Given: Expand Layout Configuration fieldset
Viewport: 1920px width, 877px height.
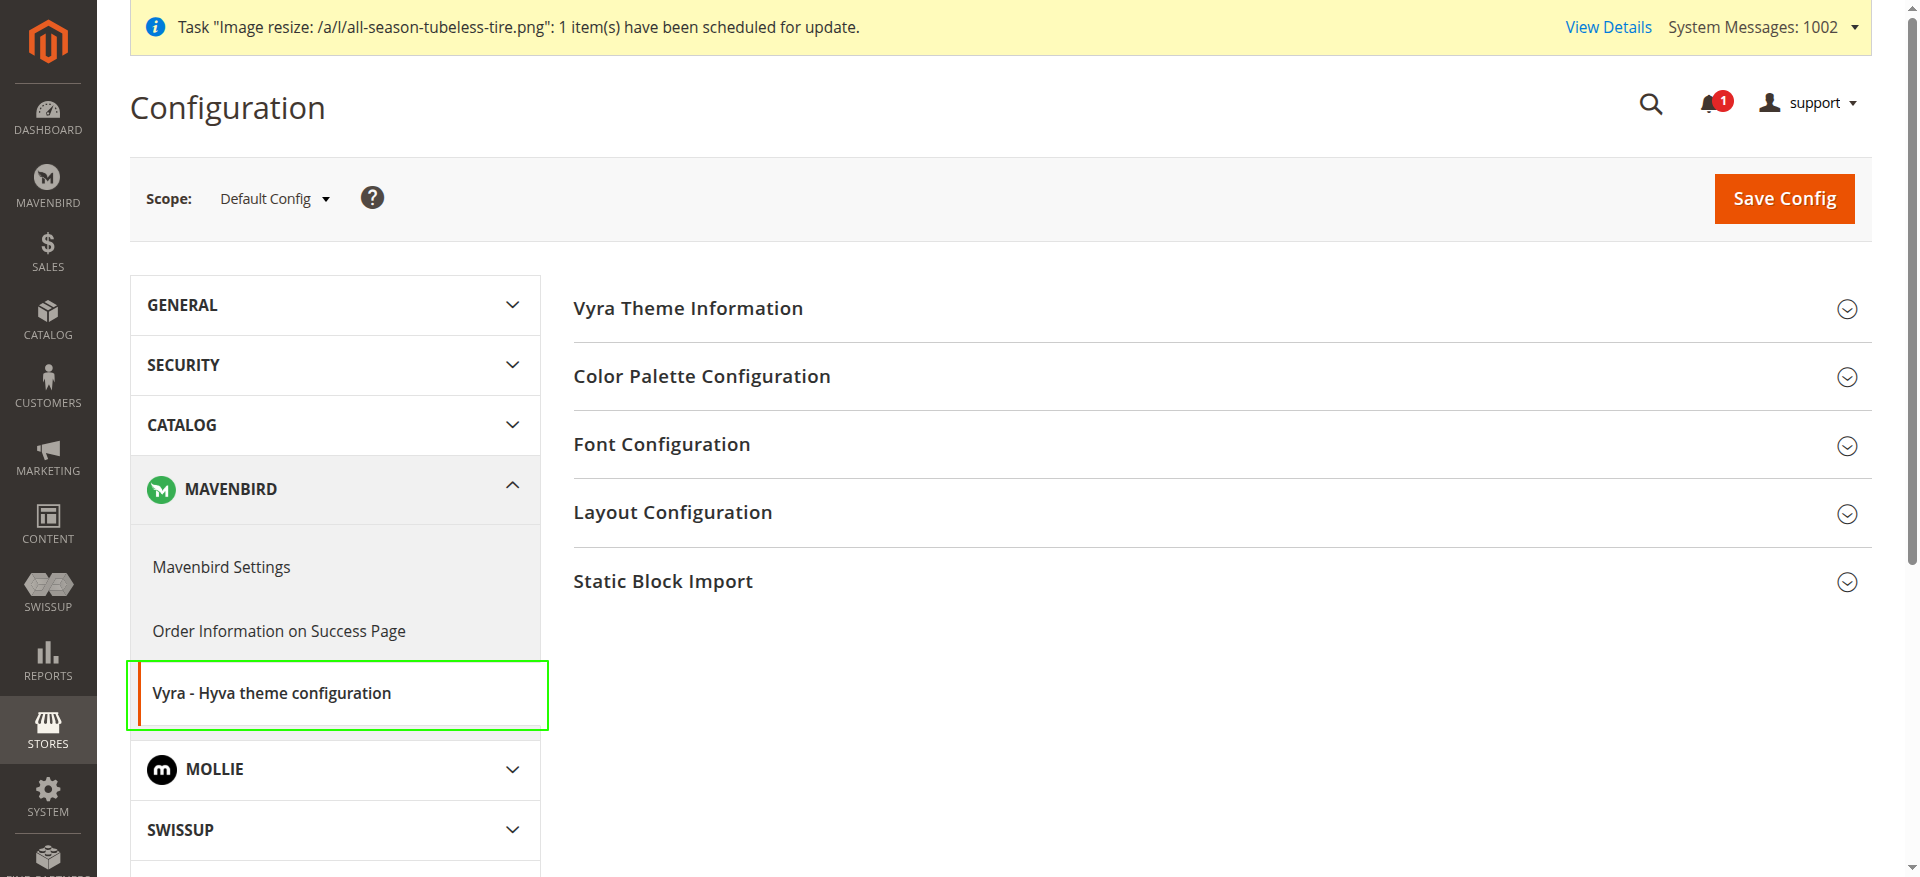Looking at the screenshot, I should [1222, 513].
